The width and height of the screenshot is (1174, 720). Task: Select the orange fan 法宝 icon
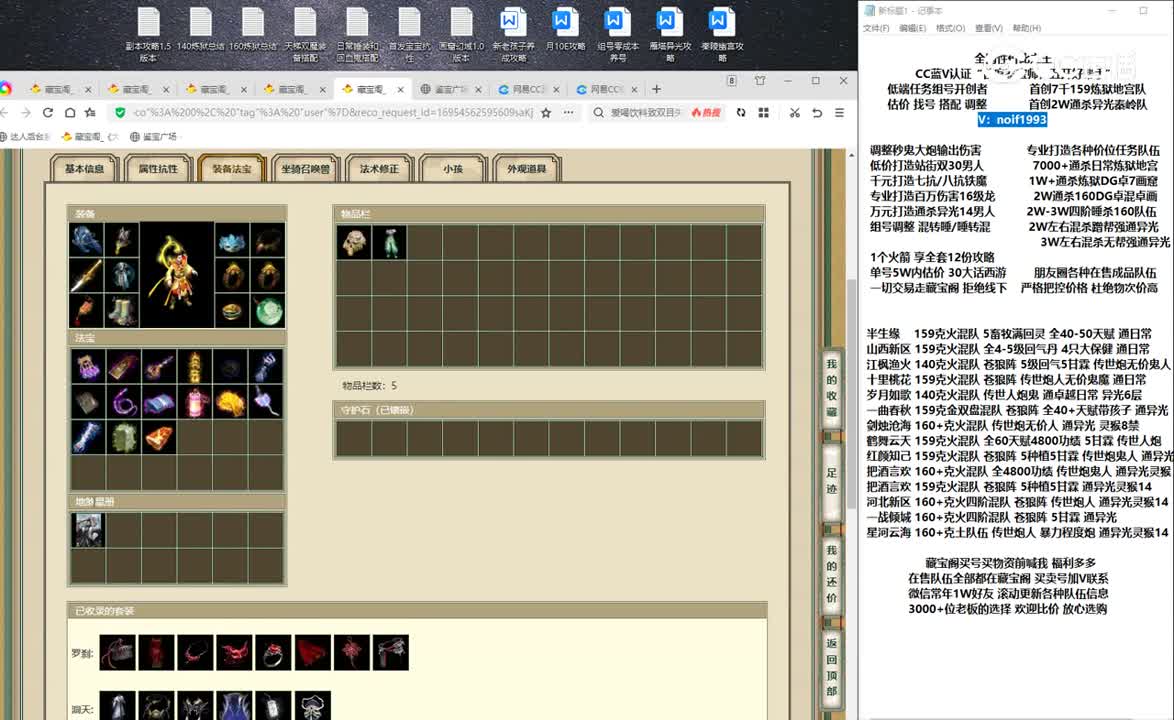[x=159, y=438]
